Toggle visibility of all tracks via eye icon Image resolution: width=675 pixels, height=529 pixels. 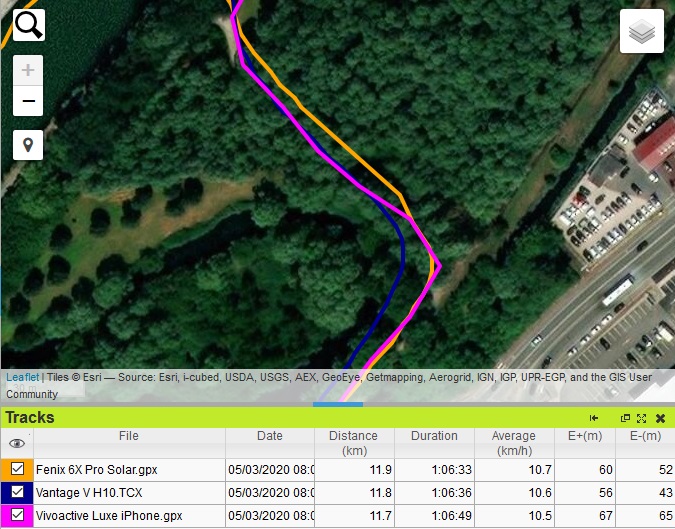(17, 443)
